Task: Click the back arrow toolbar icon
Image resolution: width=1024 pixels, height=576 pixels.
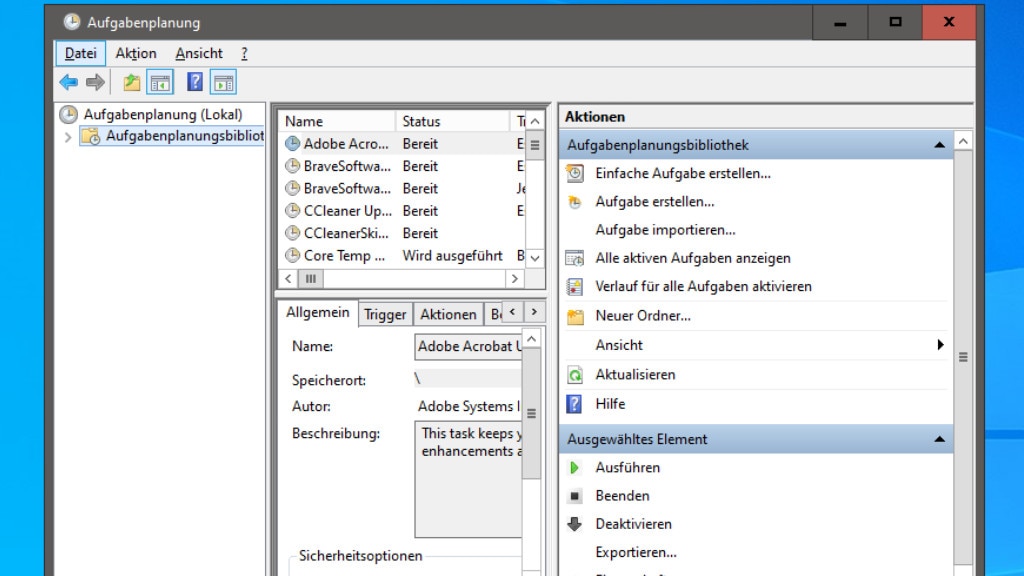Action: 68,82
